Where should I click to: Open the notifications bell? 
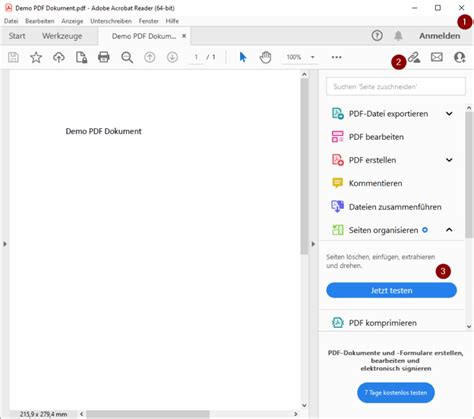pyautogui.click(x=398, y=35)
